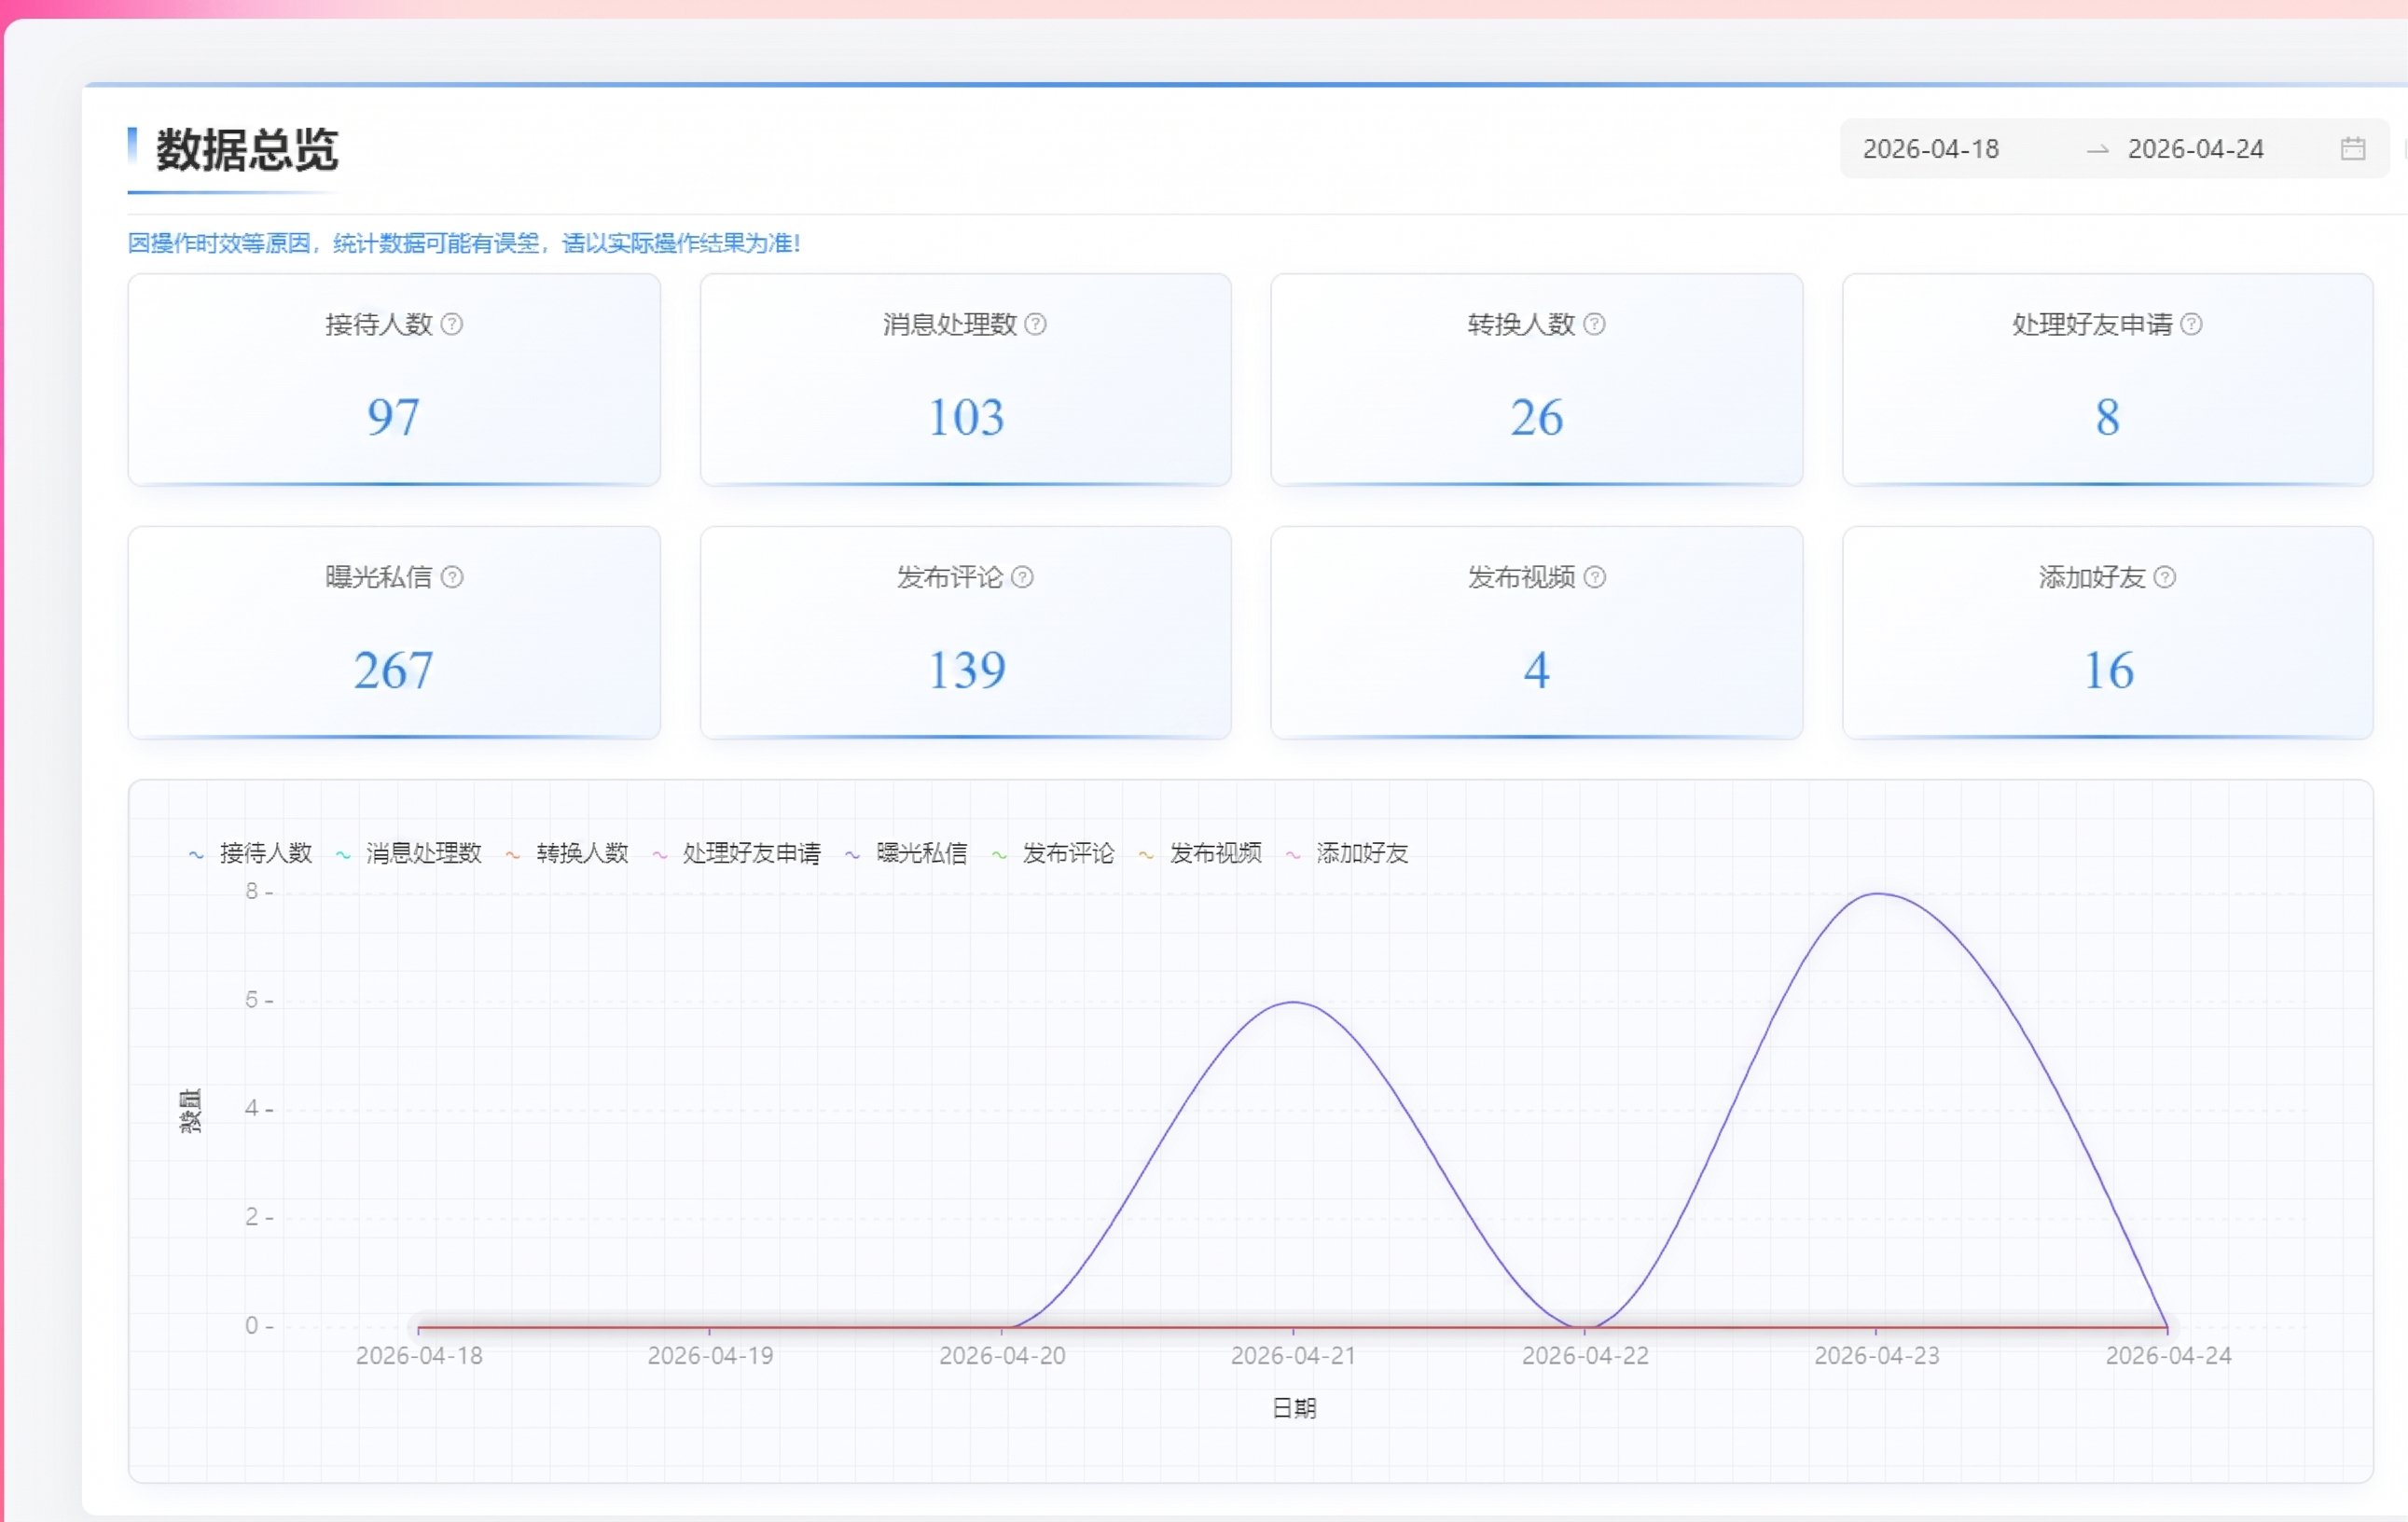Click chart curve peak at 2026-04-23
The height and width of the screenshot is (1522, 2408).
click(1877, 893)
